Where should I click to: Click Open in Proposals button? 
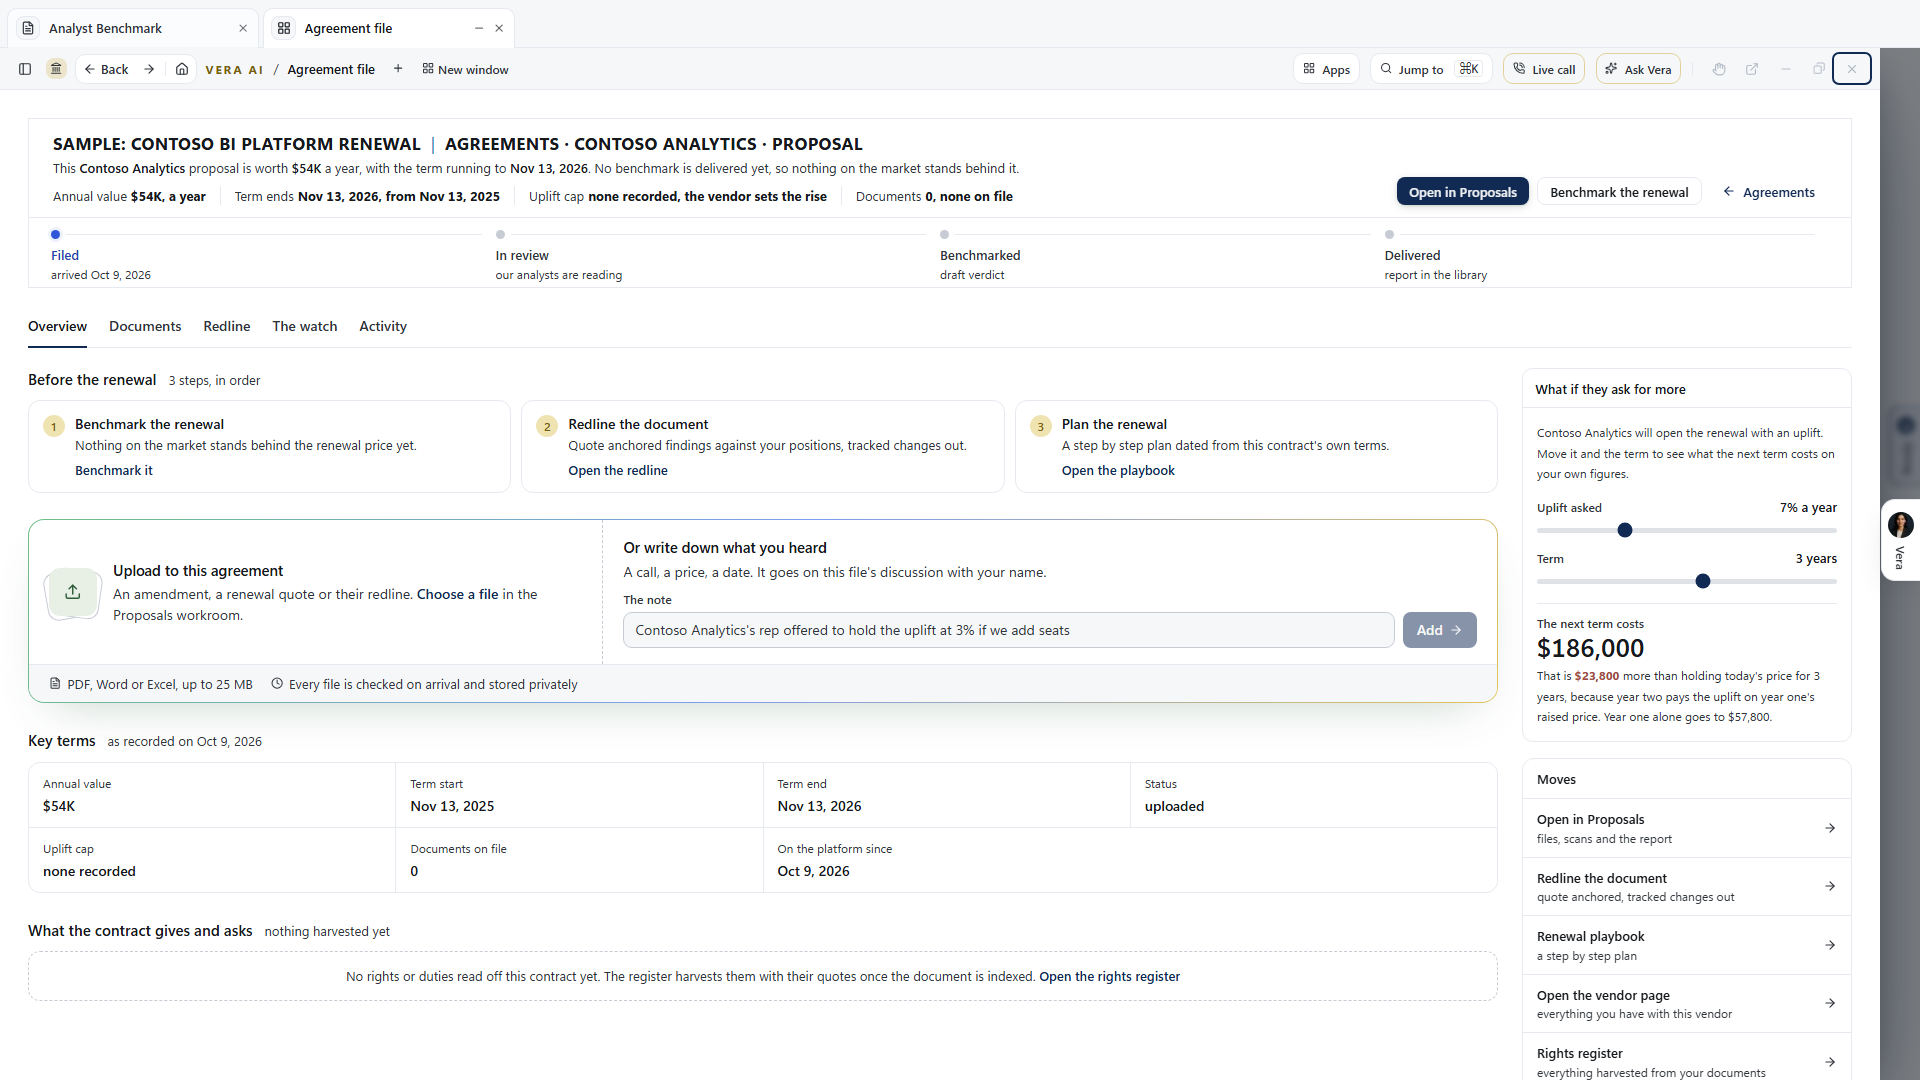[x=1462, y=192]
